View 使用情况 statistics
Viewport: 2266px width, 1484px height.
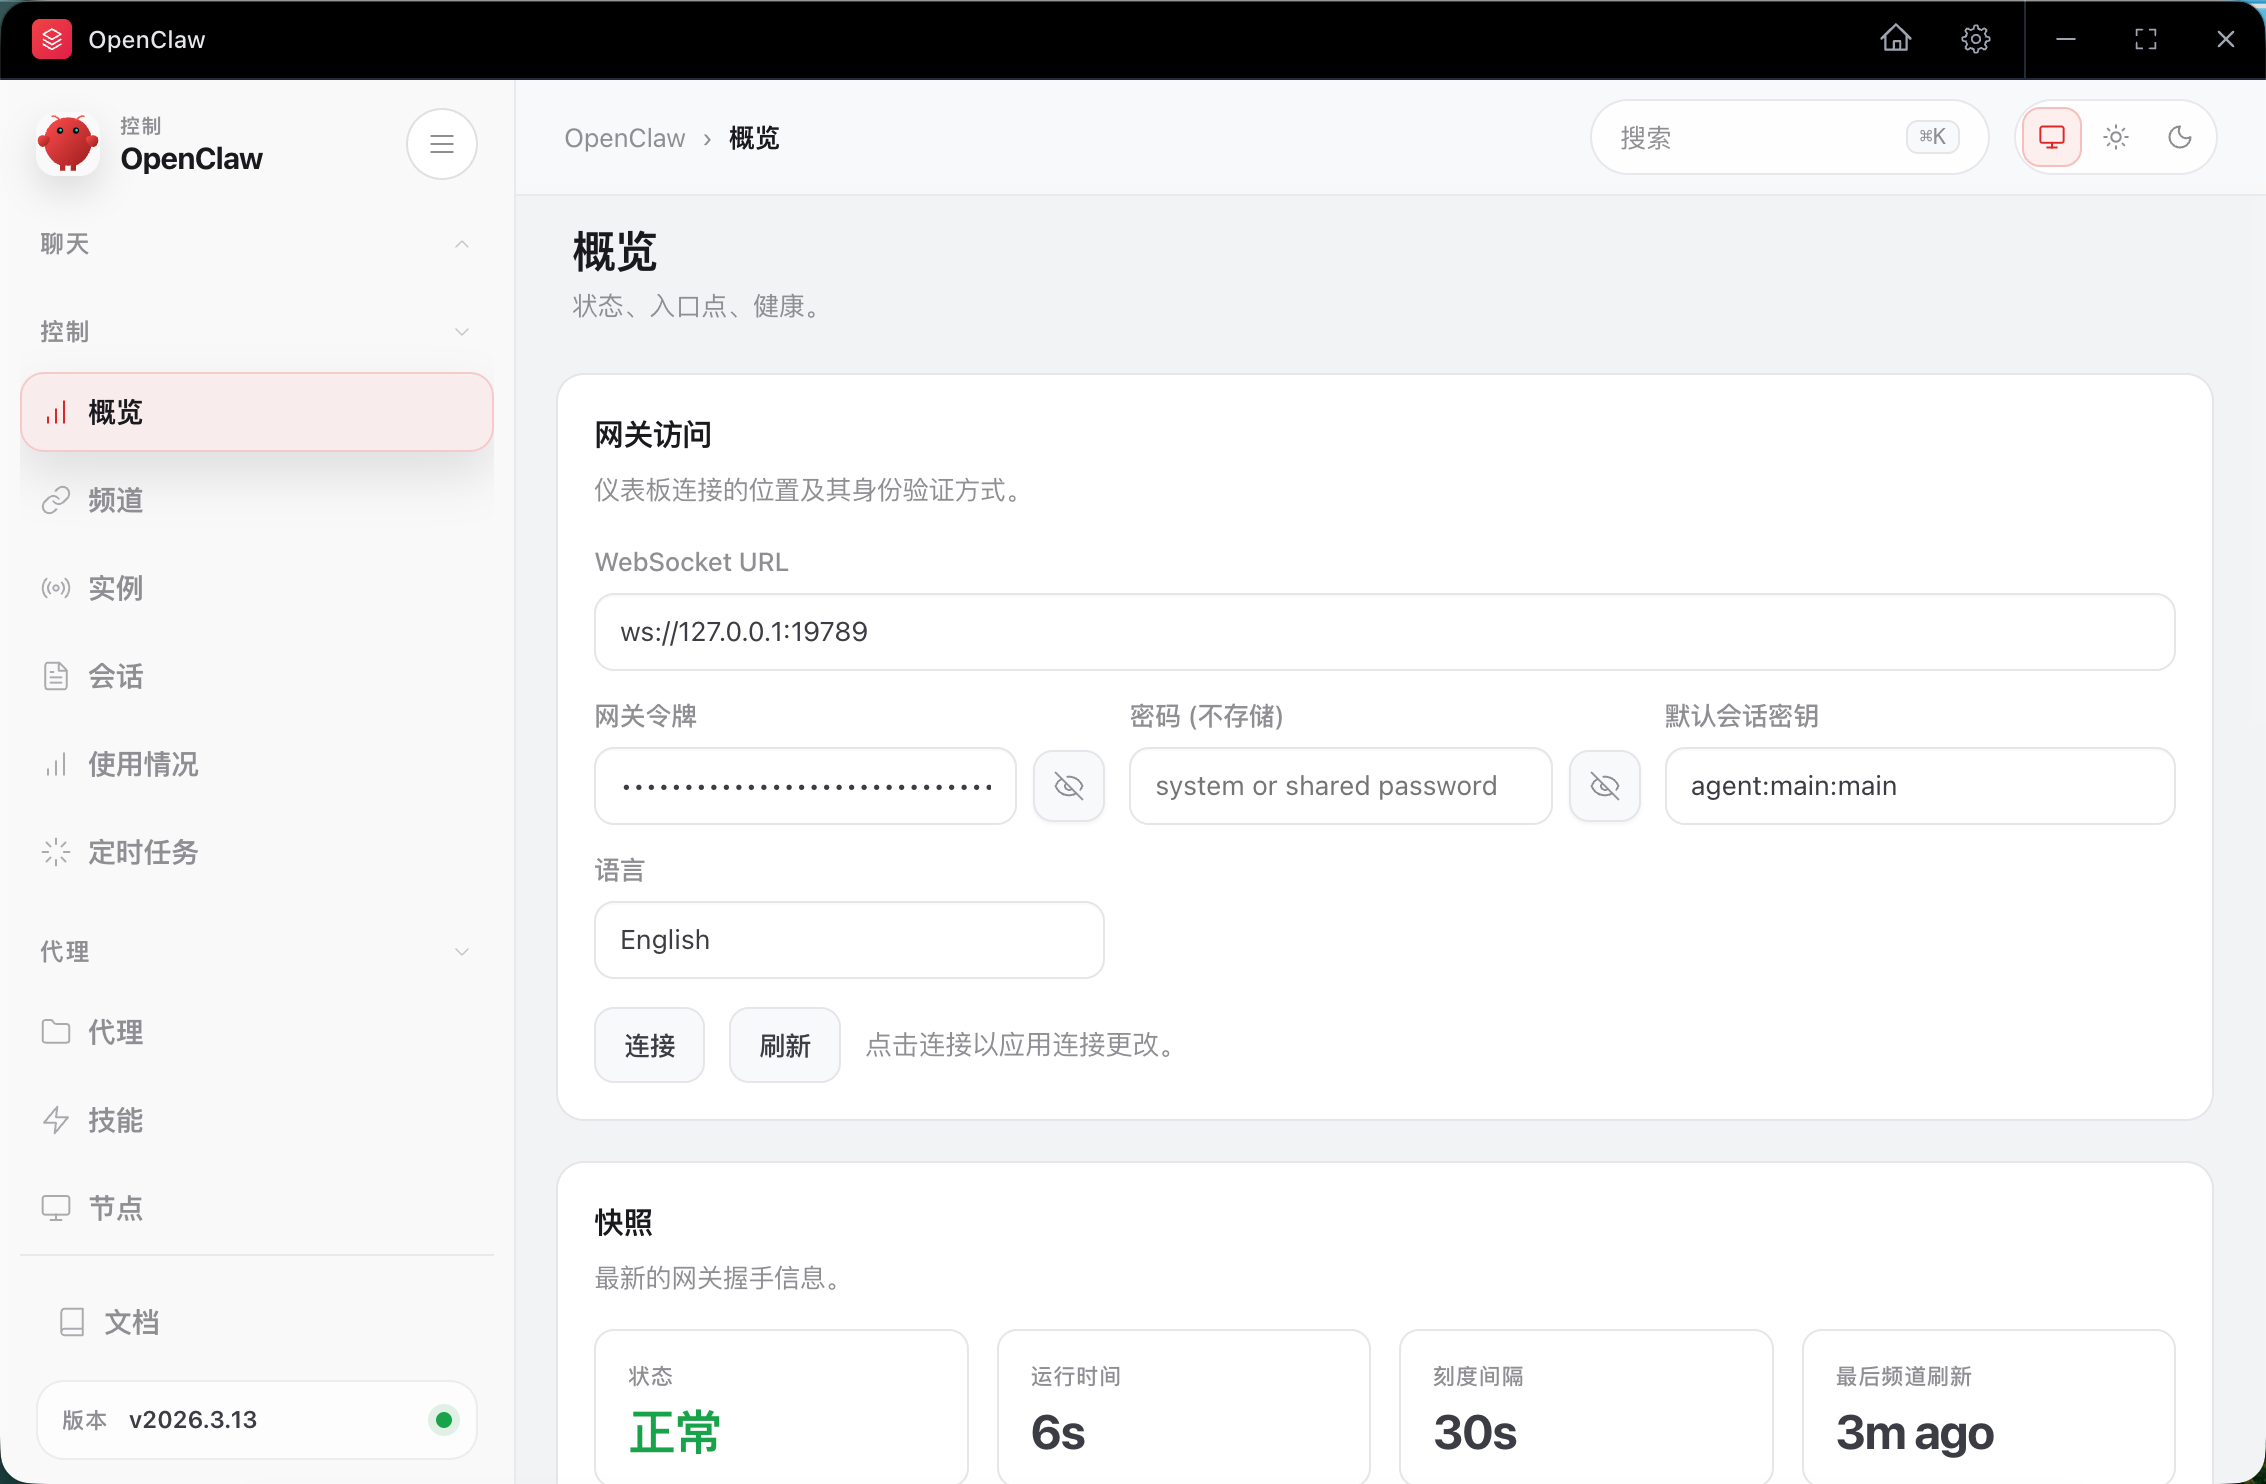click(x=142, y=764)
